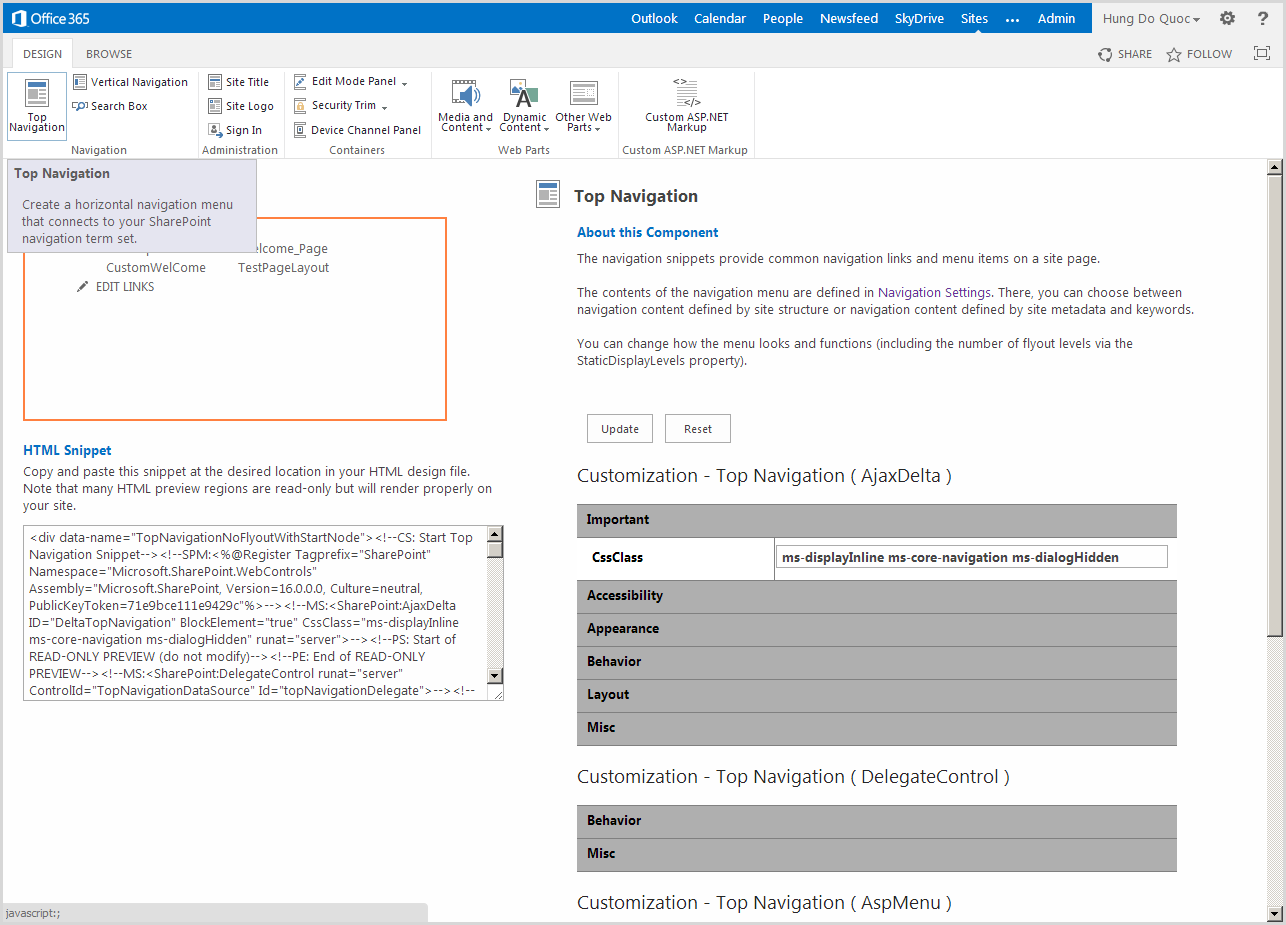This screenshot has width=1286, height=925.
Task: Click the page scrollbar up arrow
Action: pyautogui.click(x=1275, y=167)
